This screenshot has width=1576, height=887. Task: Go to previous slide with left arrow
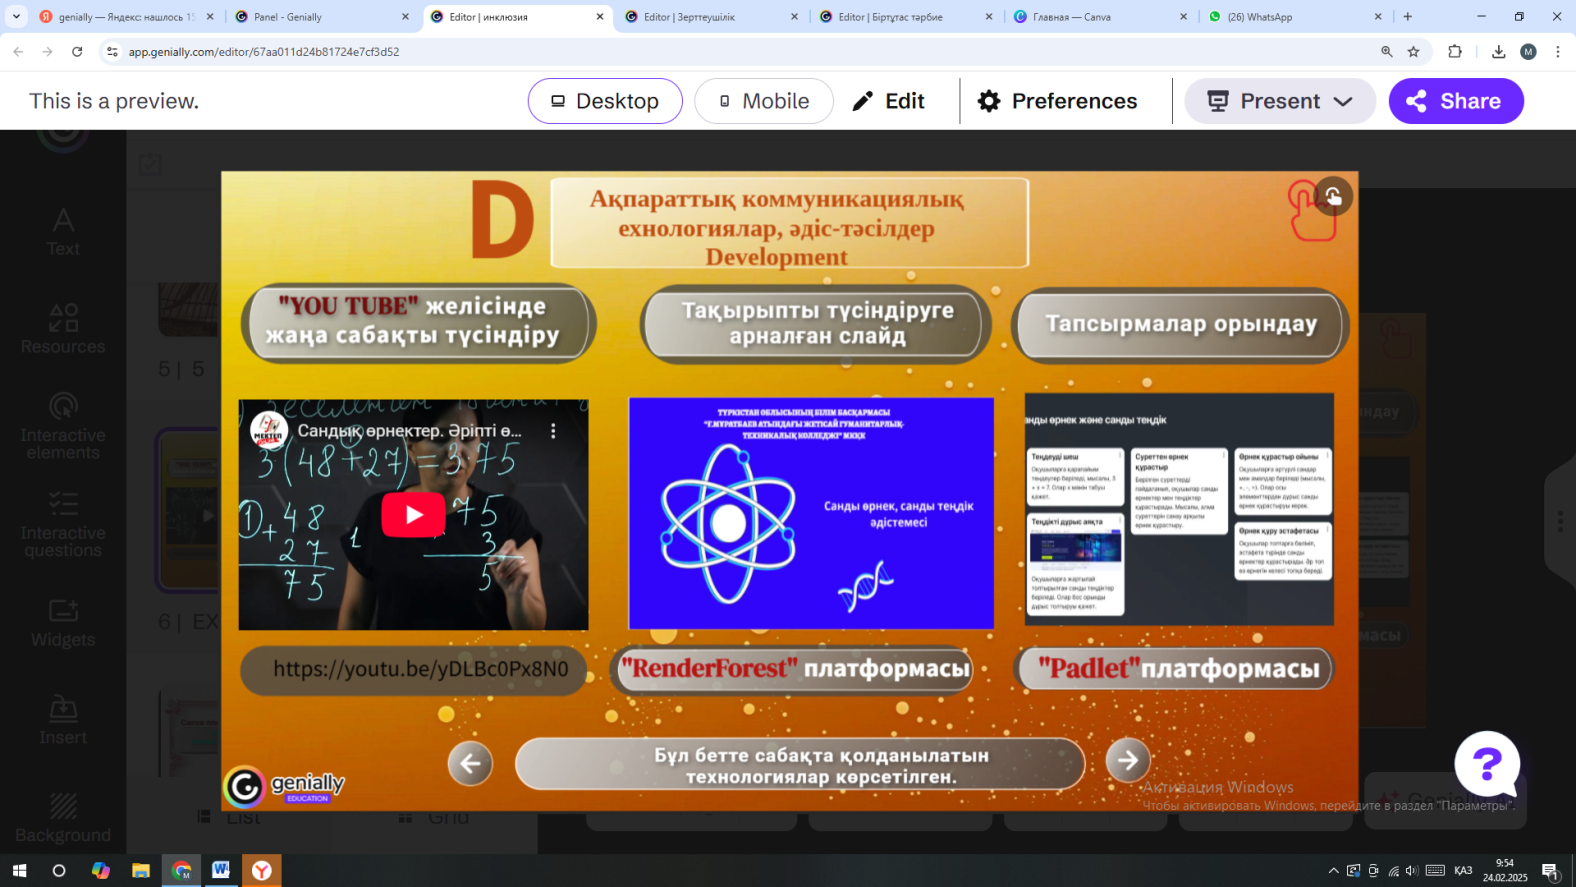pyautogui.click(x=470, y=764)
